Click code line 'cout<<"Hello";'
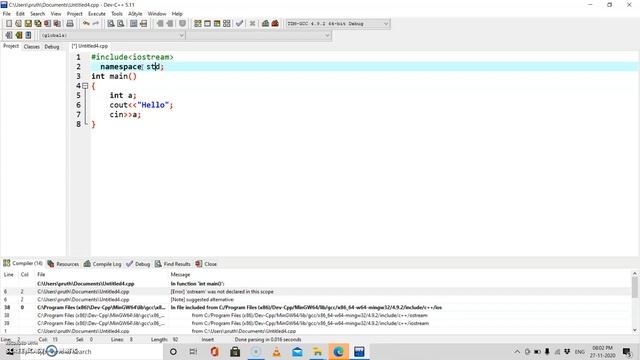This screenshot has width=640, height=360. 141,105
